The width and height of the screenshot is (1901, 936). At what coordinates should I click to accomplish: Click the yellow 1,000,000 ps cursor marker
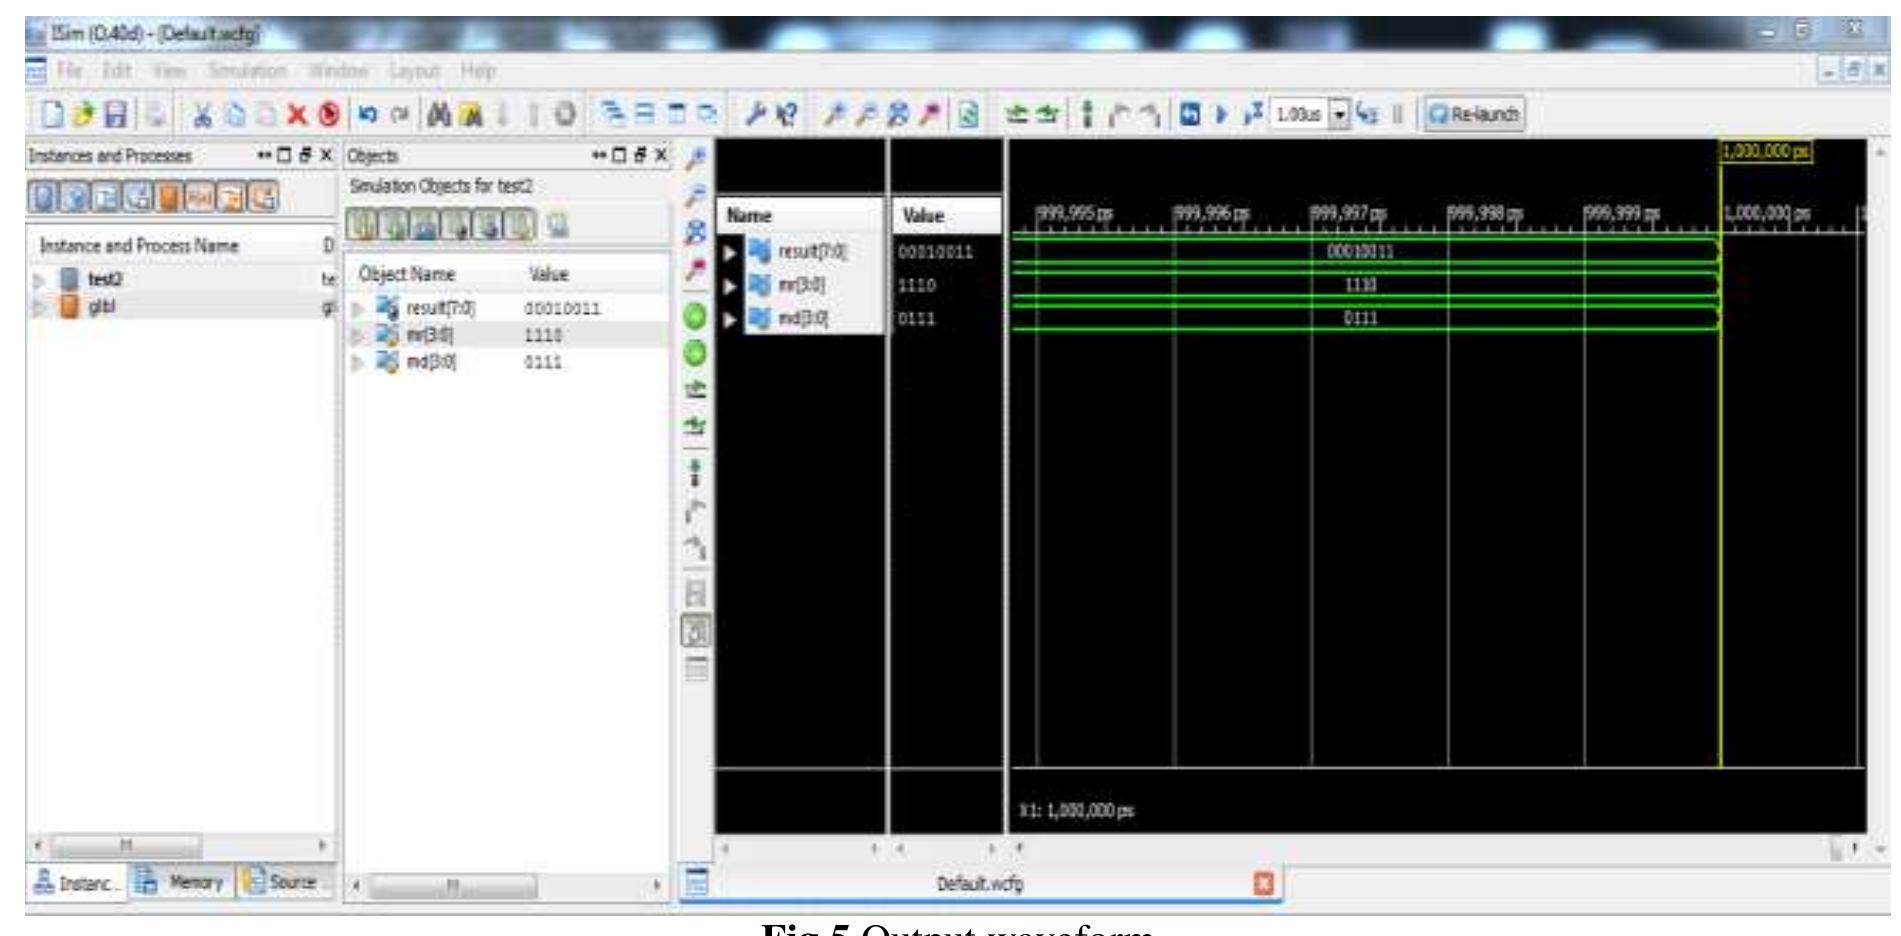click(1765, 151)
